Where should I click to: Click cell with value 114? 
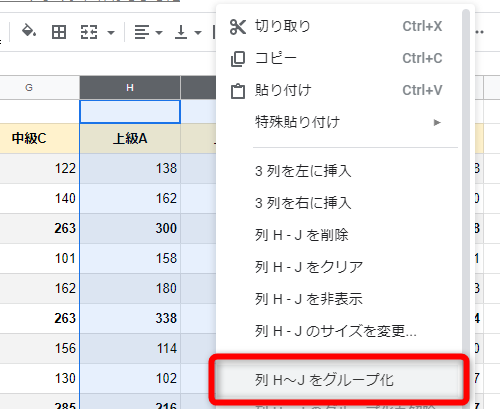[130, 348]
